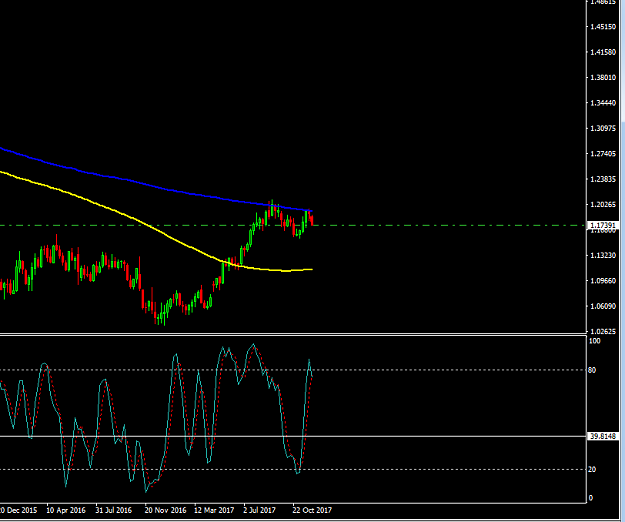Image resolution: width=625 pixels, height=522 pixels.
Task: Click the 1.27405 price axis label
Action: pos(603,154)
